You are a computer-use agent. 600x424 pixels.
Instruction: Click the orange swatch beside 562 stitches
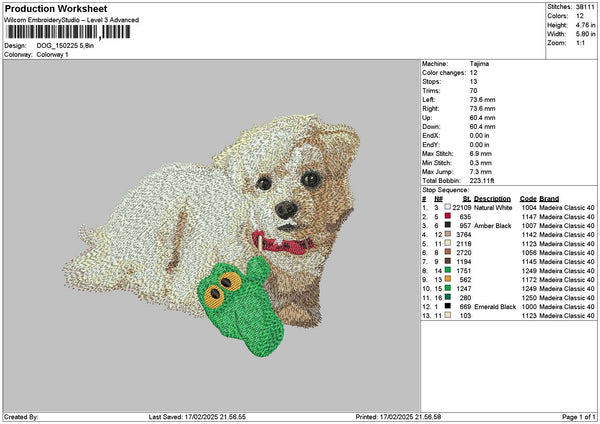click(447, 279)
